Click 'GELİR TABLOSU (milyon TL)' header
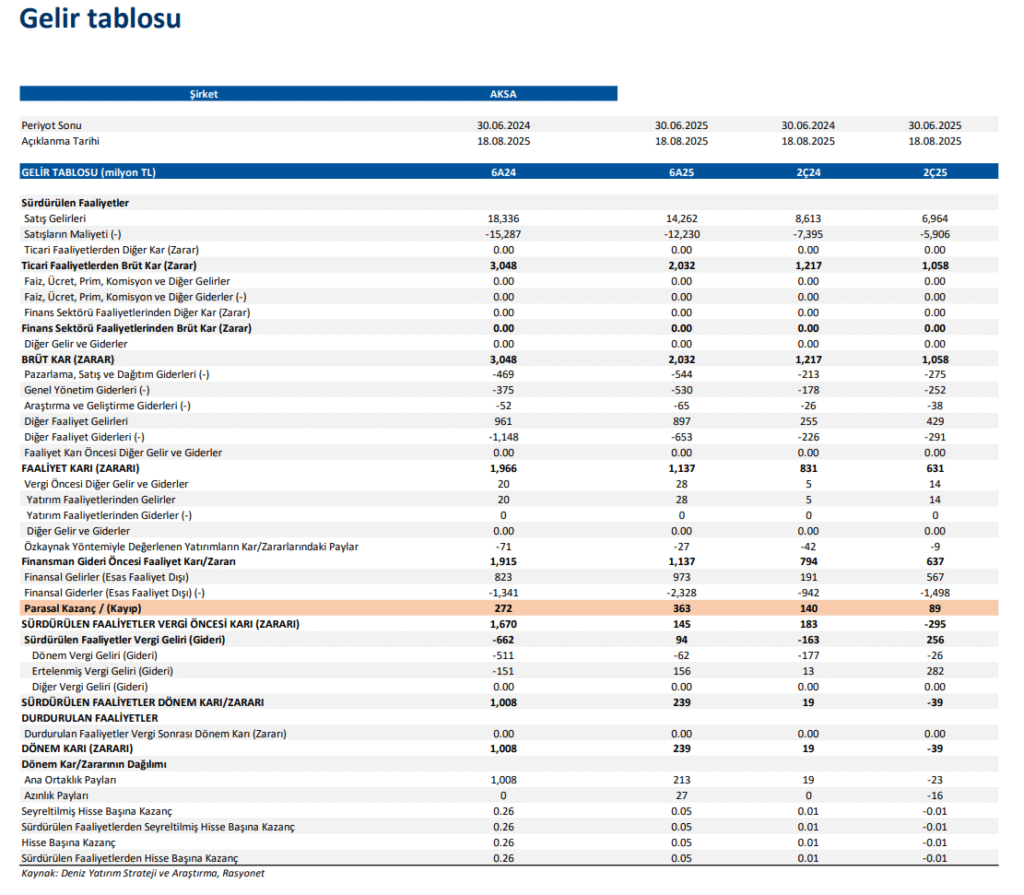This screenshot has width=1024, height=895. point(88,172)
